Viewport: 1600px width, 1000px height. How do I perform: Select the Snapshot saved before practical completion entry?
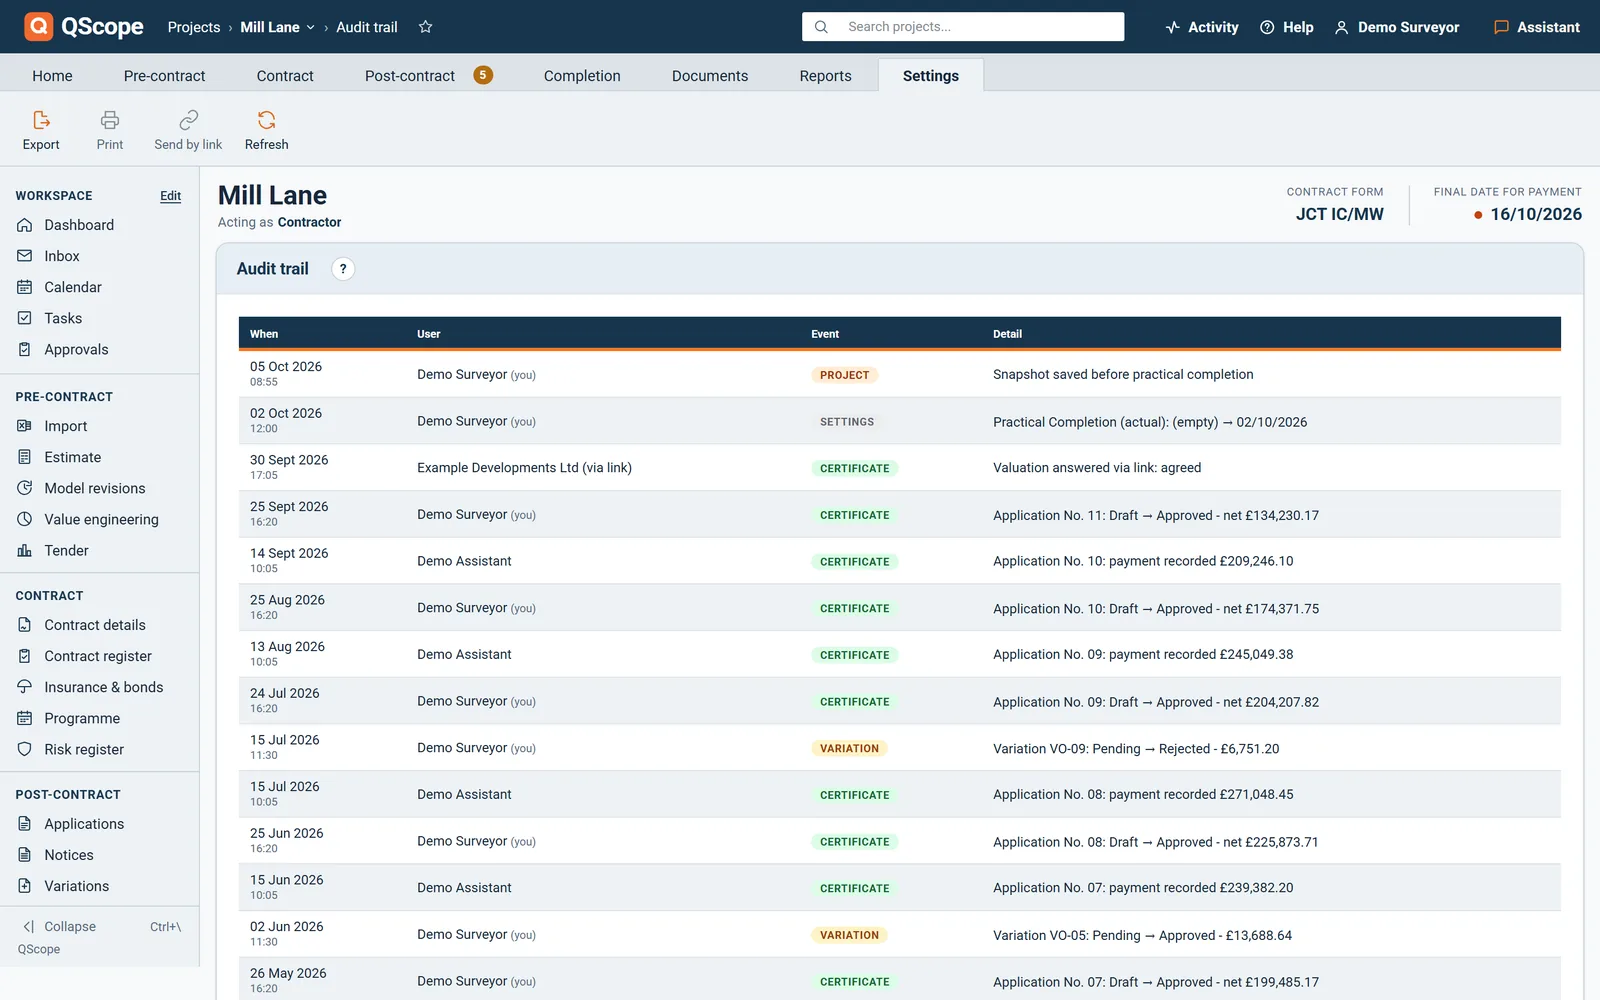click(x=1123, y=375)
